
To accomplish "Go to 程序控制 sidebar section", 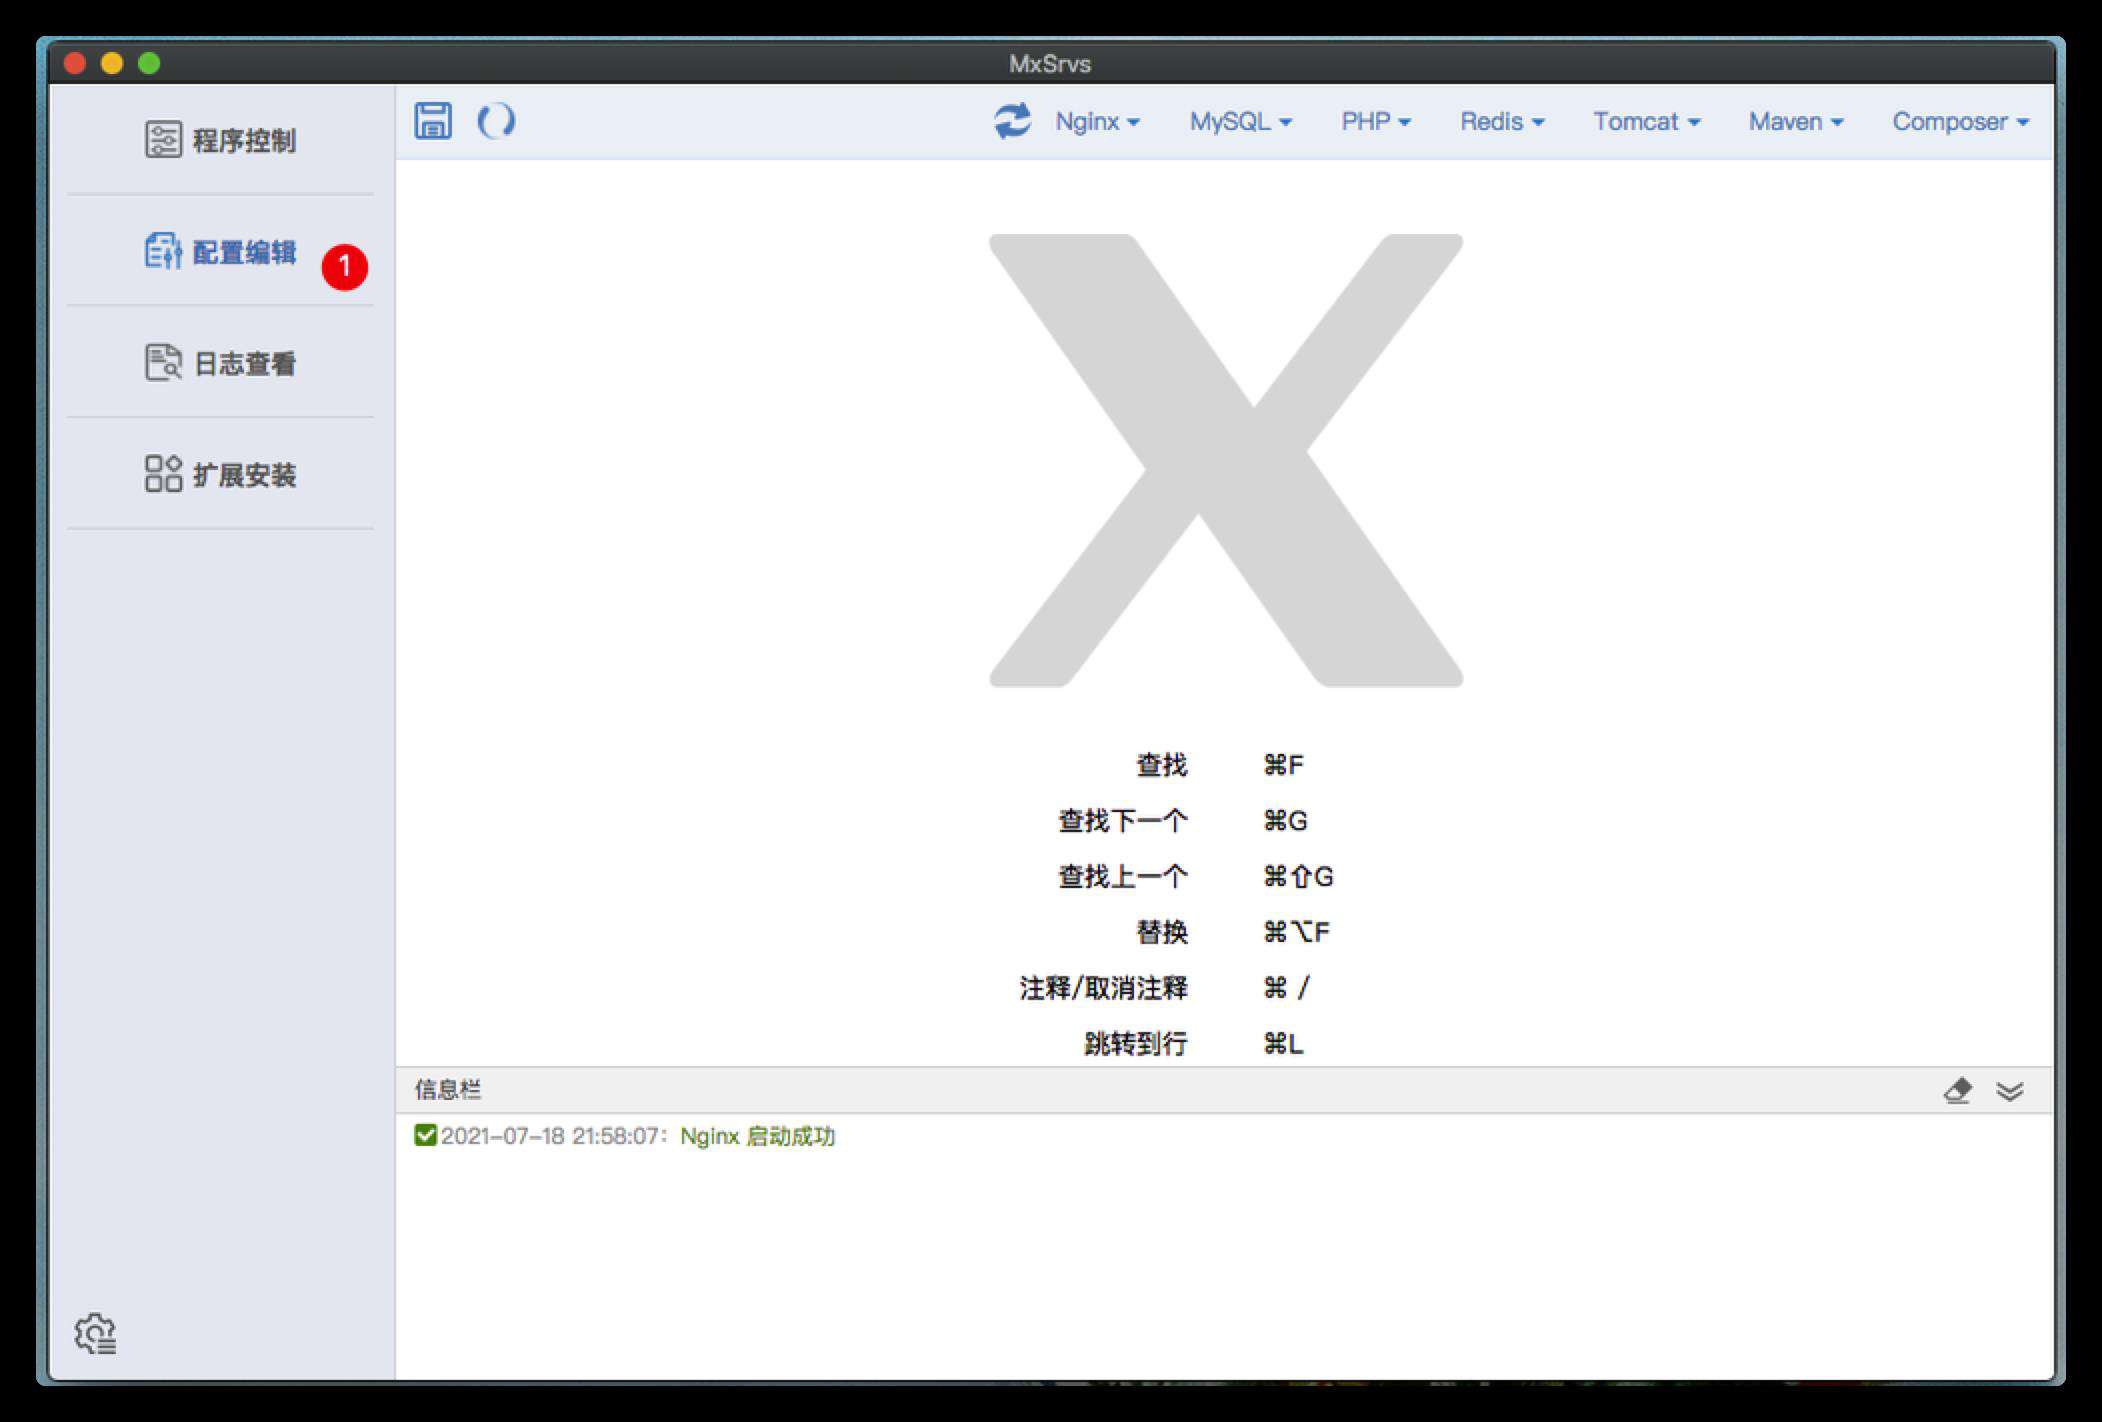I will click(220, 140).
